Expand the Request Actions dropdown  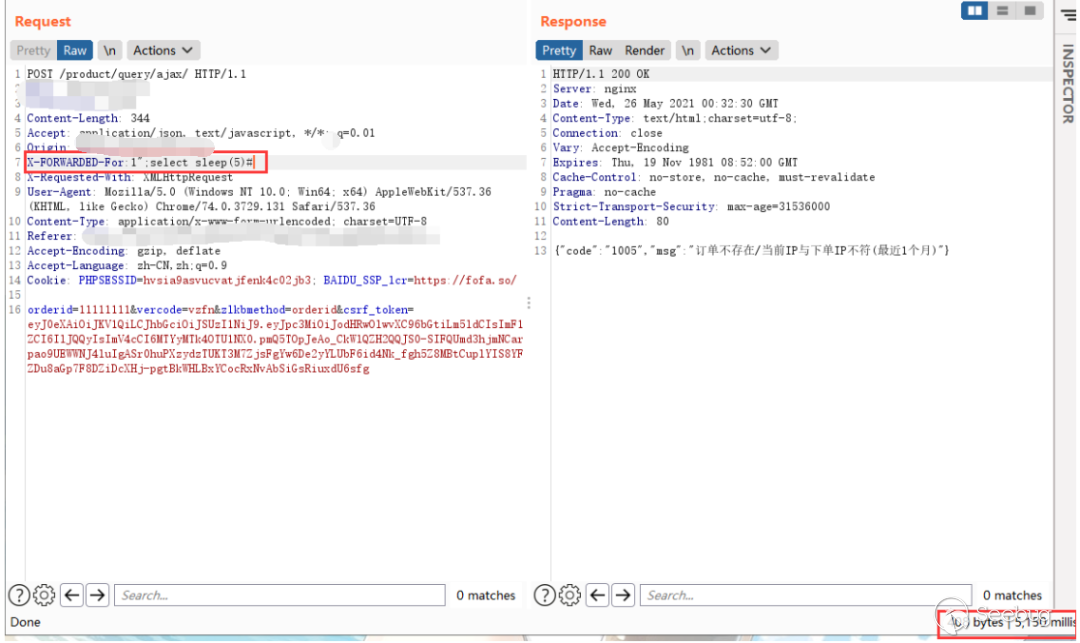(x=164, y=50)
